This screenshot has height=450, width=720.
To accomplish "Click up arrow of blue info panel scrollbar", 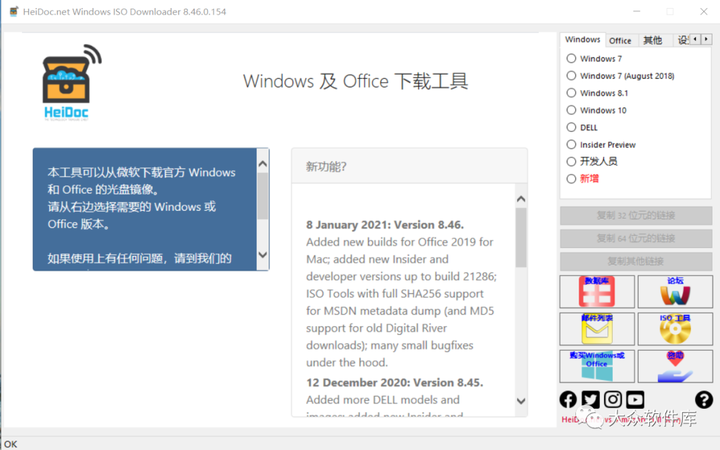I will [263, 164].
